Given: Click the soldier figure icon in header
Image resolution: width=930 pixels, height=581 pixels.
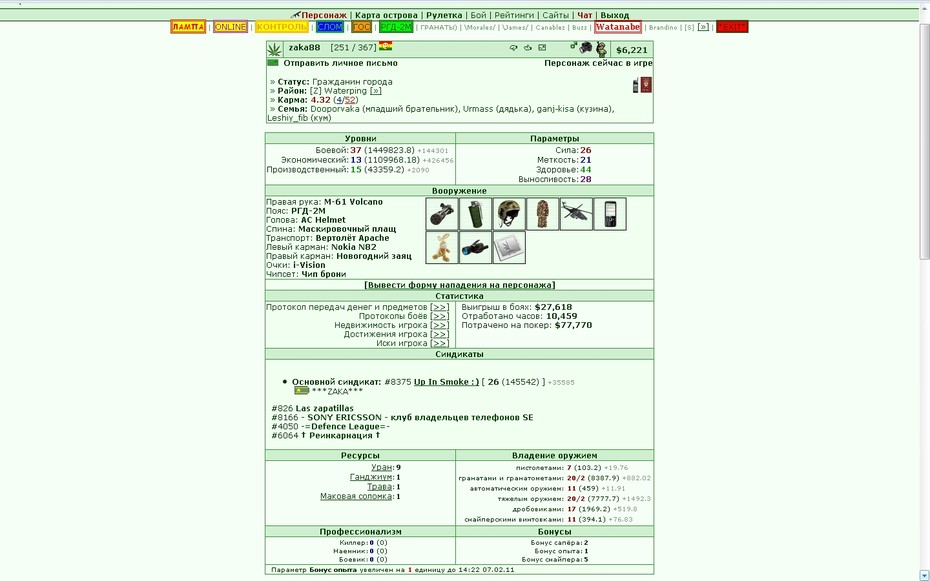Looking at the screenshot, I should pos(601,48).
